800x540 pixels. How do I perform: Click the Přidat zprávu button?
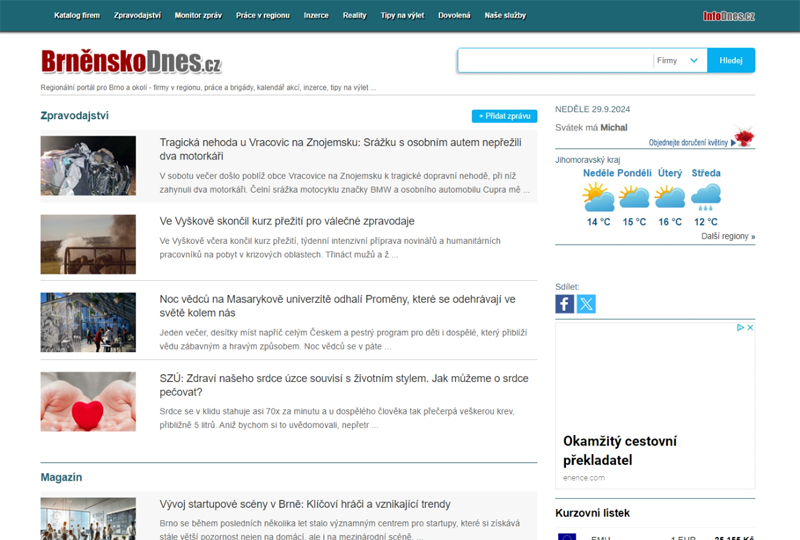504,116
